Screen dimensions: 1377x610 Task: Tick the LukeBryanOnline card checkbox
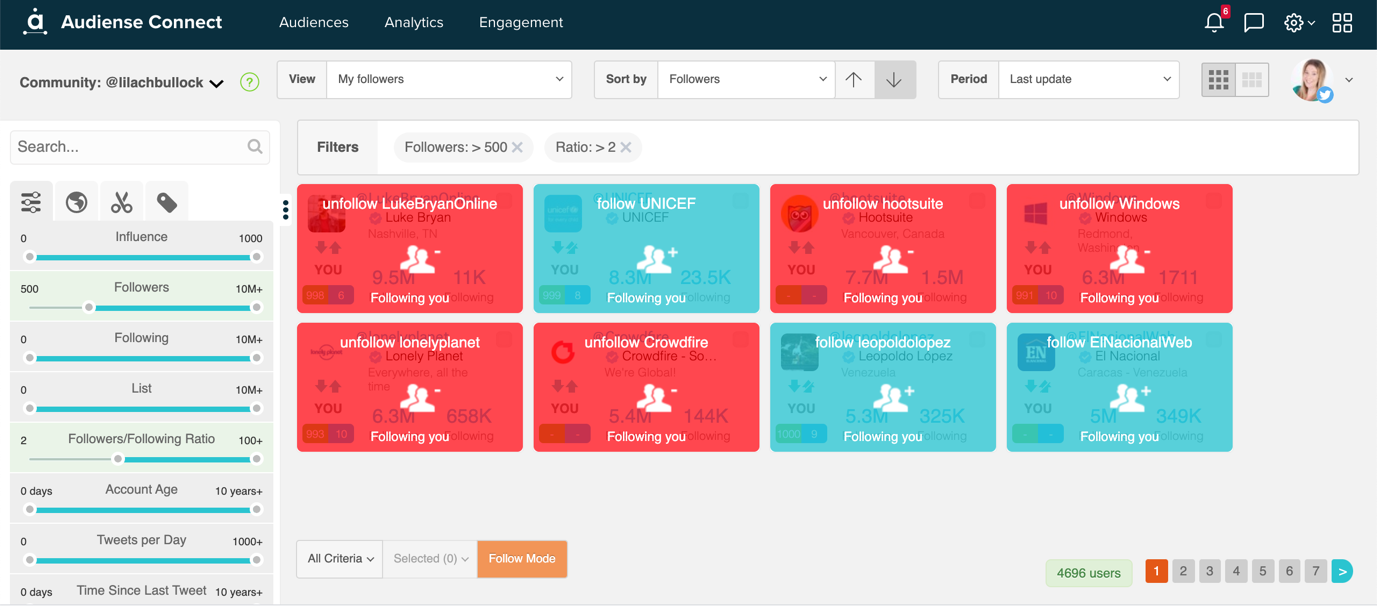coord(504,201)
